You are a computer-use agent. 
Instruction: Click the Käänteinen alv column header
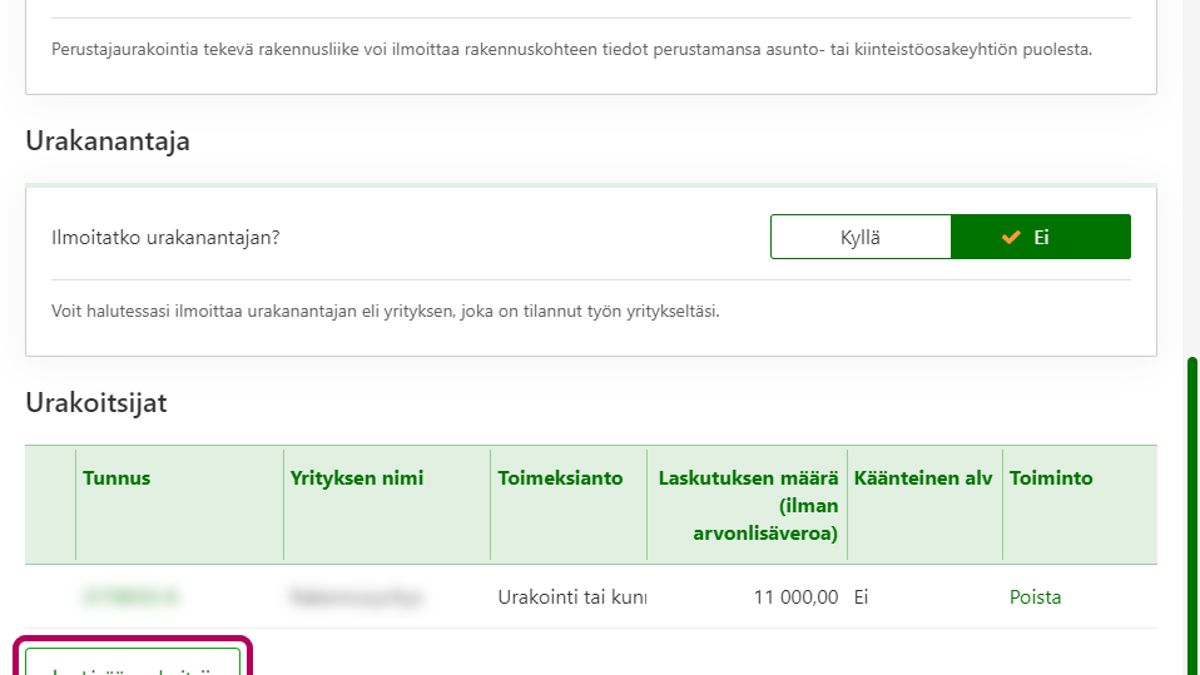pyautogui.click(x=923, y=478)
